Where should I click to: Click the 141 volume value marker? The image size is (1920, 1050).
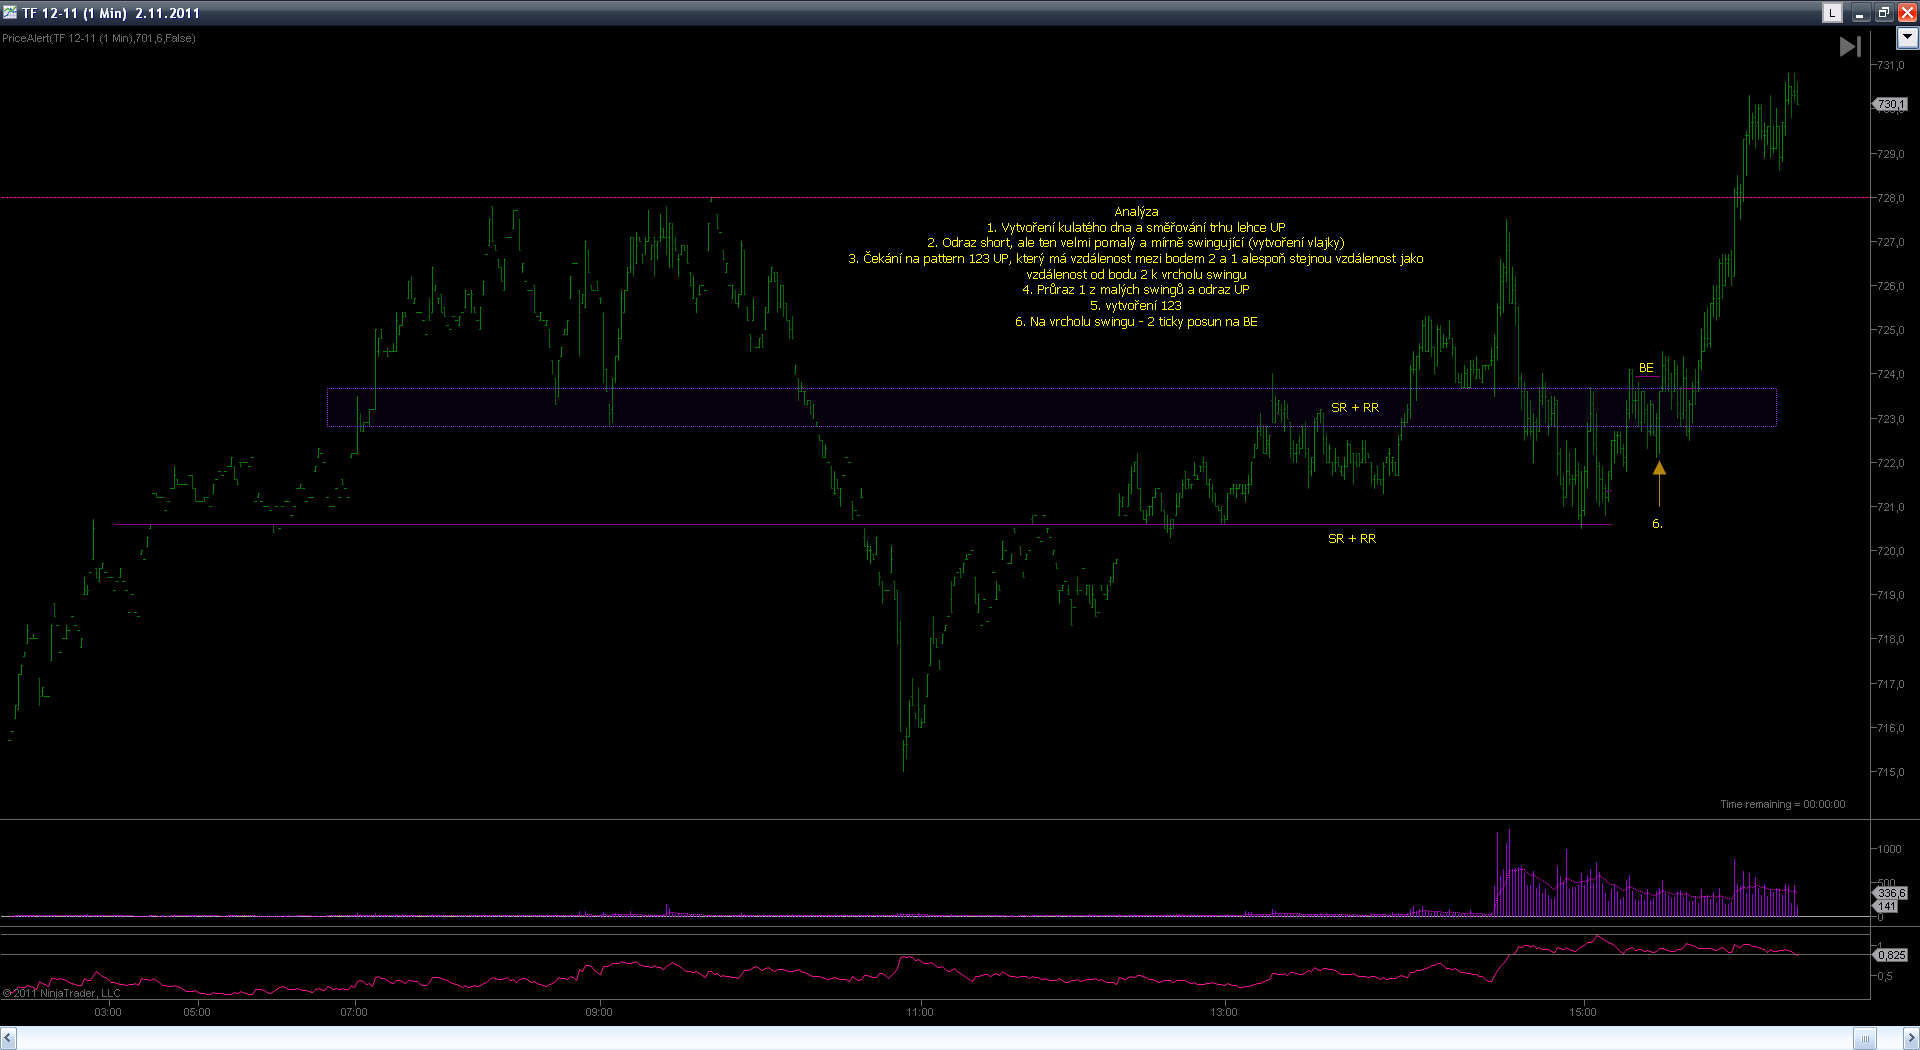[x=1887, y=906]
